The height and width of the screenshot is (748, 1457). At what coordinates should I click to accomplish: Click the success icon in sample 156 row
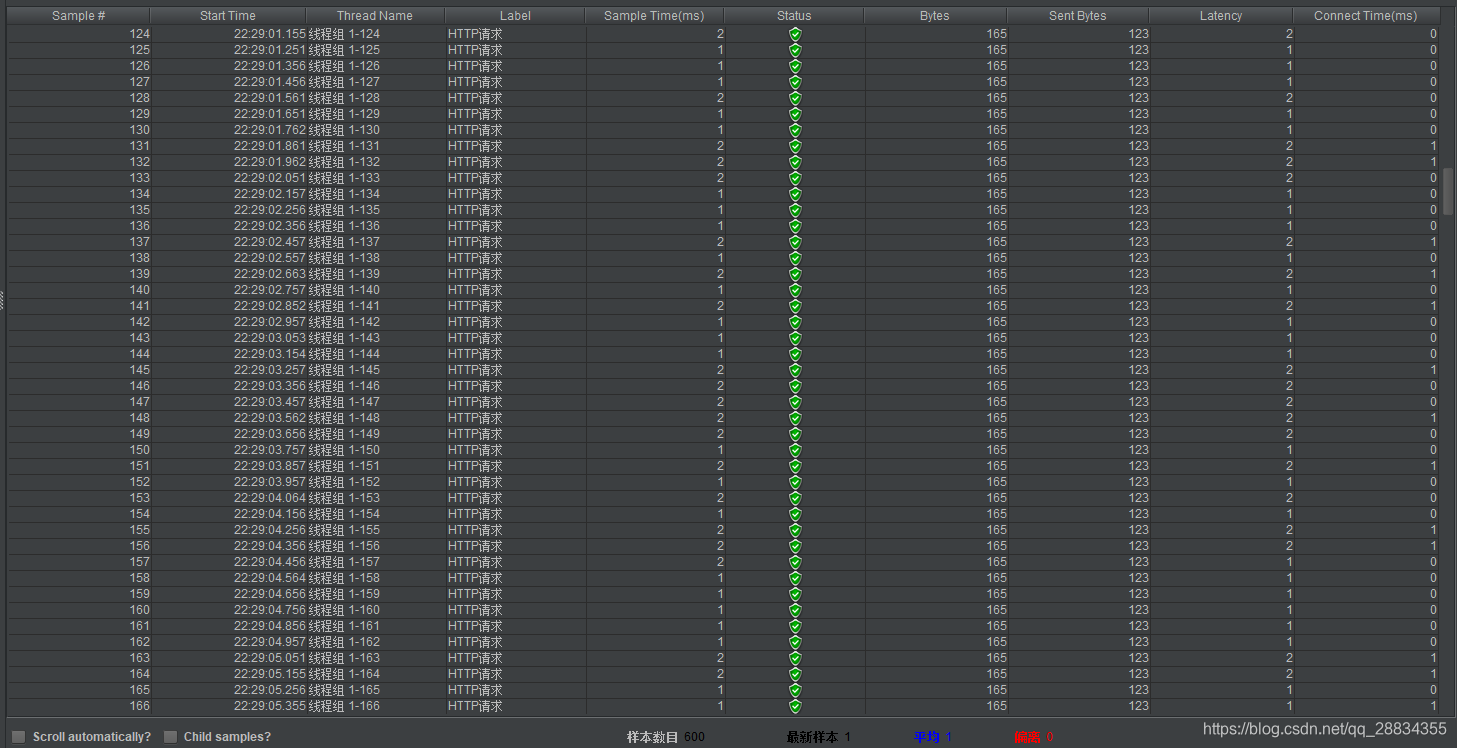tap(795, 546)
